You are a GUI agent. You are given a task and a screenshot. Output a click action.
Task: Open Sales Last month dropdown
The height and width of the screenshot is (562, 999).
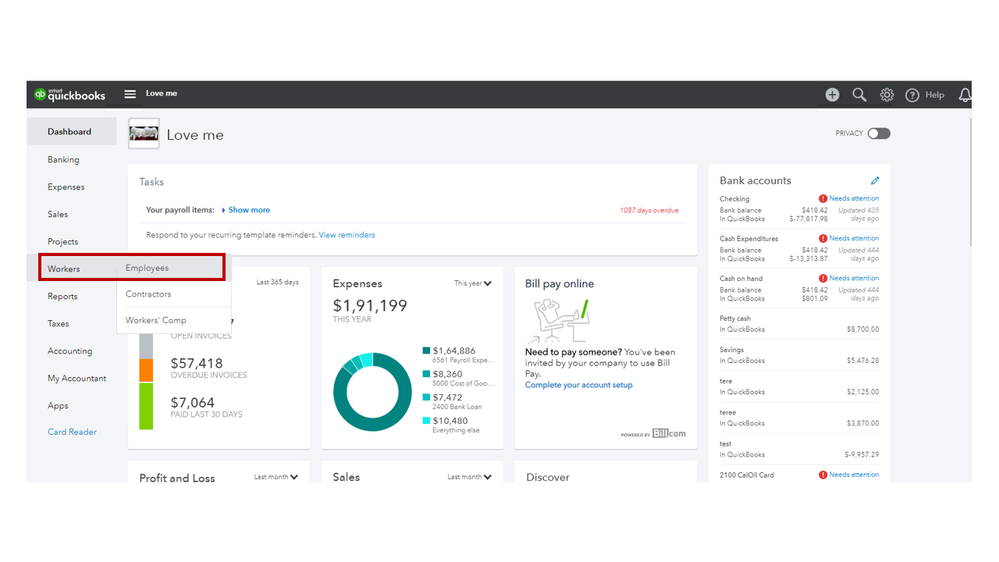tap(470, 477)
